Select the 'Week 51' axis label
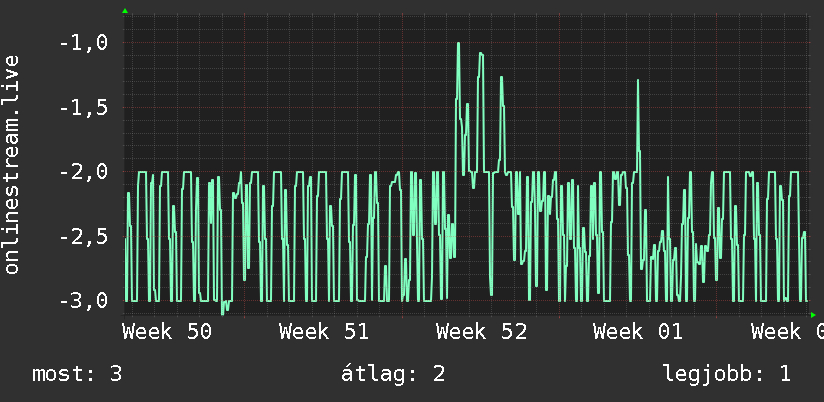This screenshot has width=824, height=402. pos(324,332)
